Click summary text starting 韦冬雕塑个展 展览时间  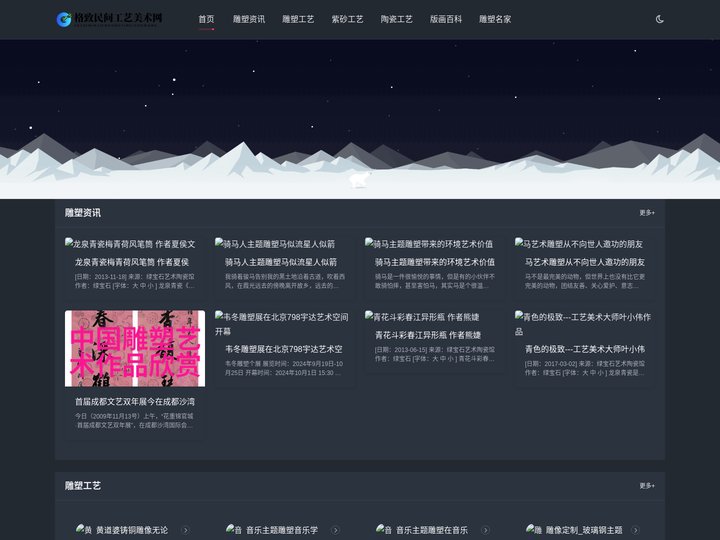(284, 368)
